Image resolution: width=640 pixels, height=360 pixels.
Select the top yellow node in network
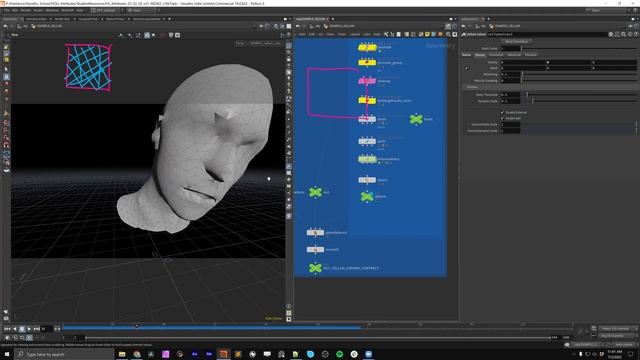point(367,47)
